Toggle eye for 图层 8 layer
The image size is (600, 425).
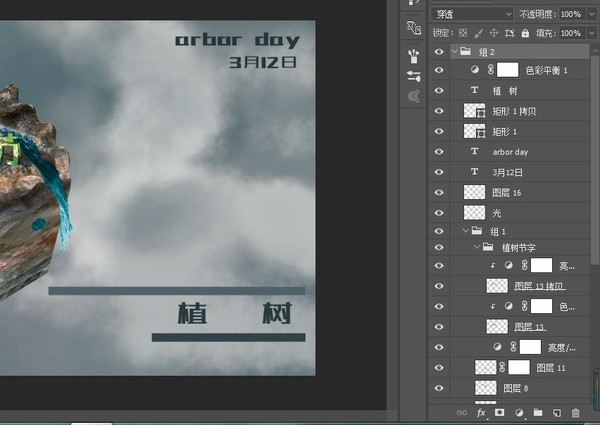(x=439, y=388)
